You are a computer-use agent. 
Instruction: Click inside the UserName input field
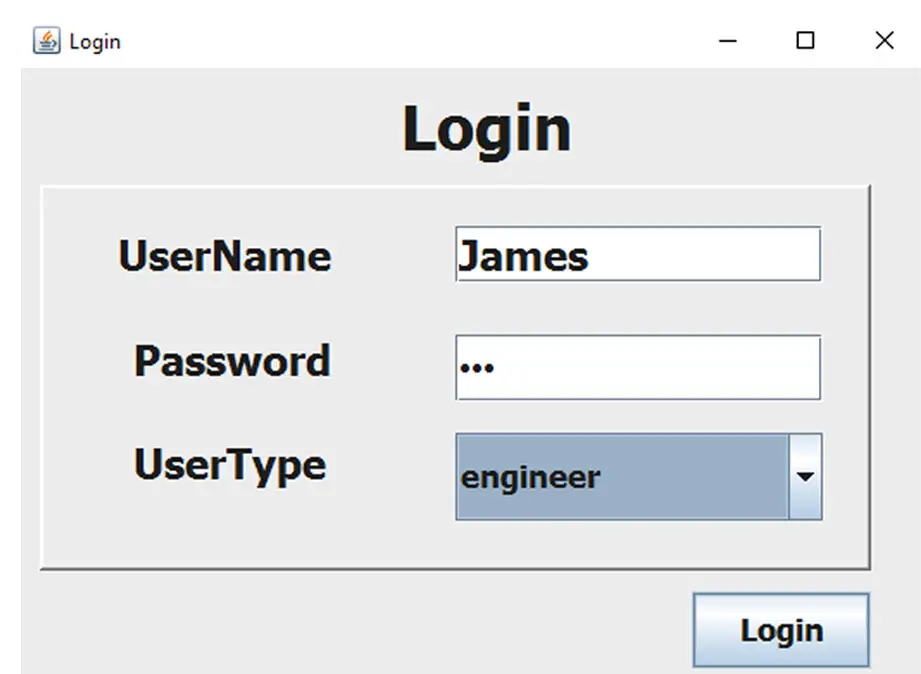point(637,254)
